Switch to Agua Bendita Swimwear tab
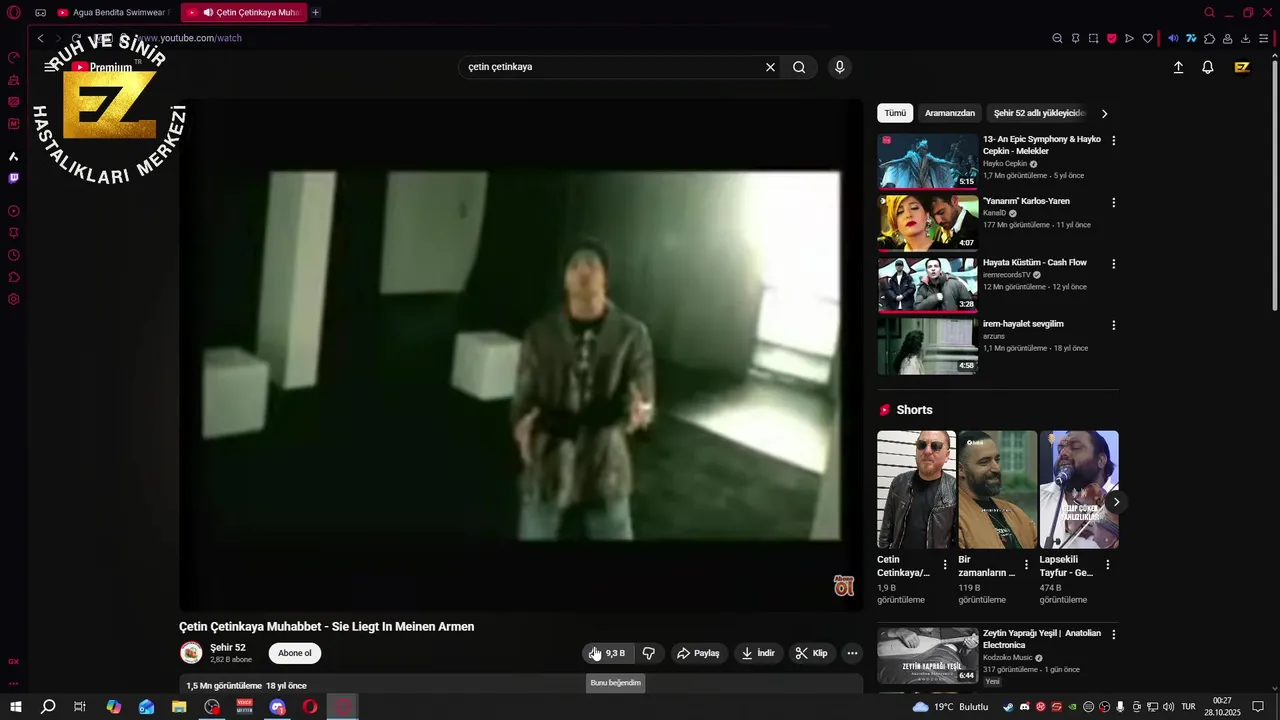Viewport: 1280px width, 720px height. (x=113, y=13)
